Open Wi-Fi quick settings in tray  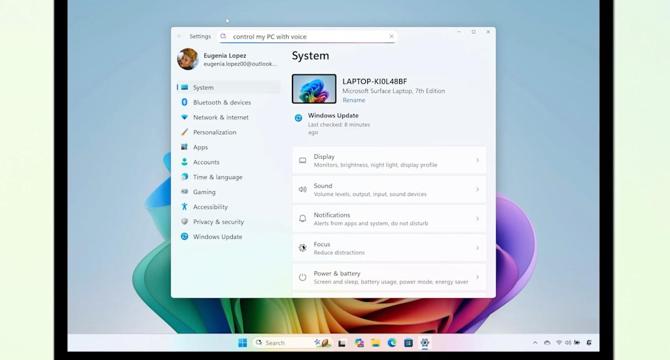click(x=559, y=343)
